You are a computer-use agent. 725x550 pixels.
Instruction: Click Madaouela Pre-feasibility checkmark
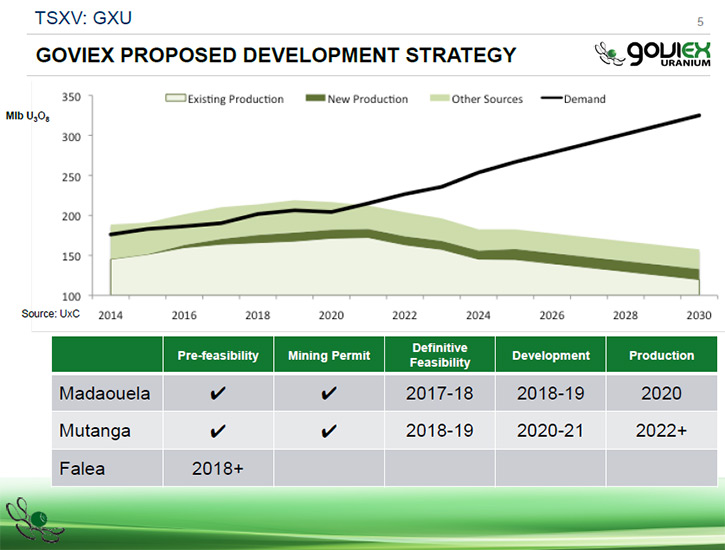[218, 393]
